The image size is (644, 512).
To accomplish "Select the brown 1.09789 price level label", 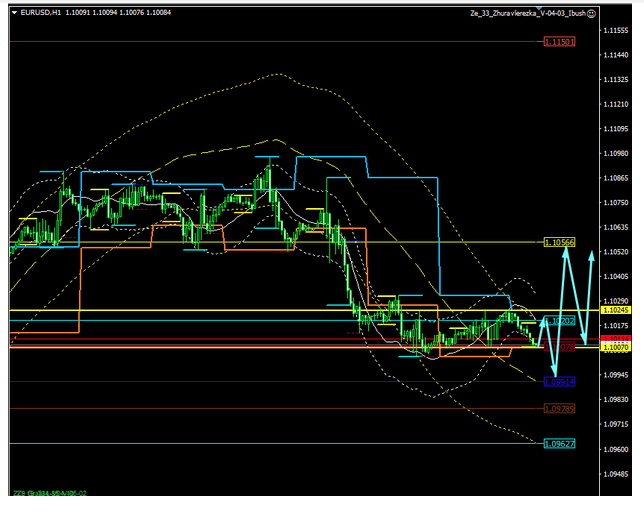I will (559, 408).
